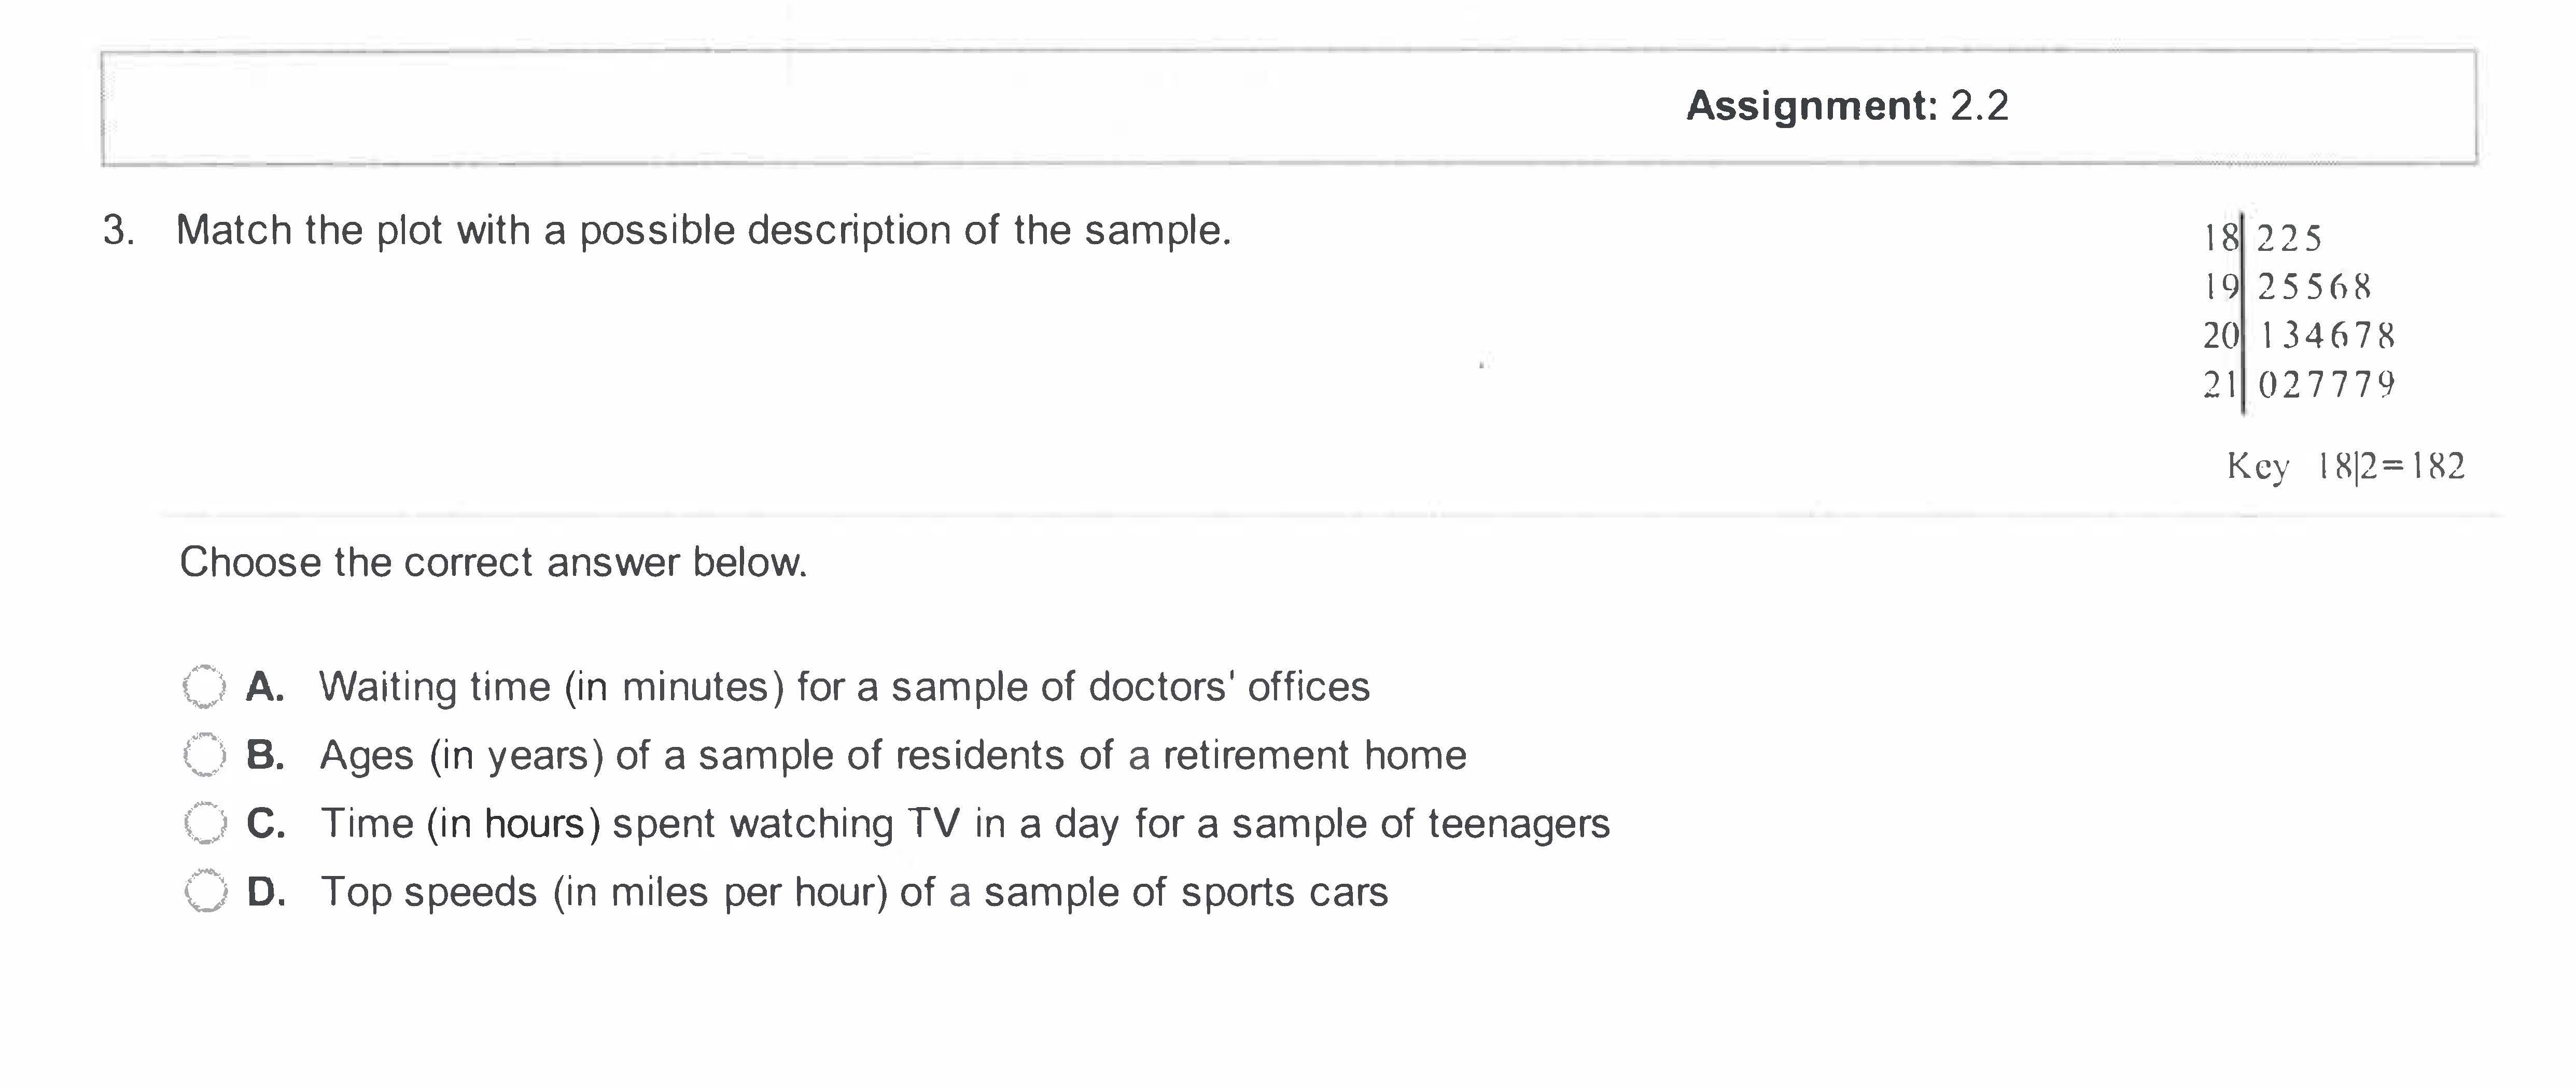Click stem 19 row of the plot
Screen dimensions: 2576x1088
coord(2286,287)
